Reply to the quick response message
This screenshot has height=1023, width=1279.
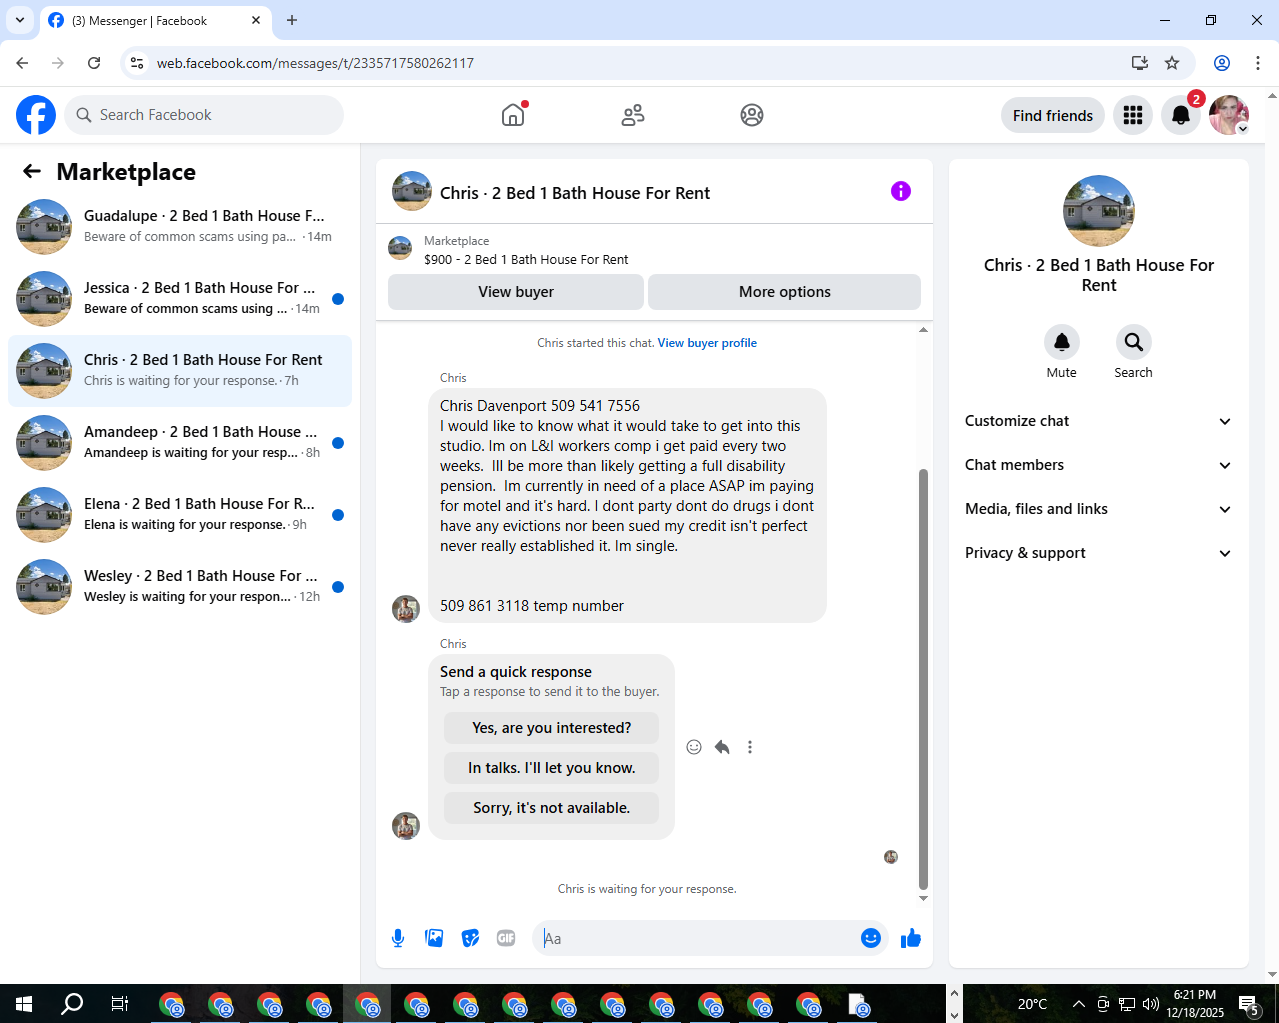(722, 747)
